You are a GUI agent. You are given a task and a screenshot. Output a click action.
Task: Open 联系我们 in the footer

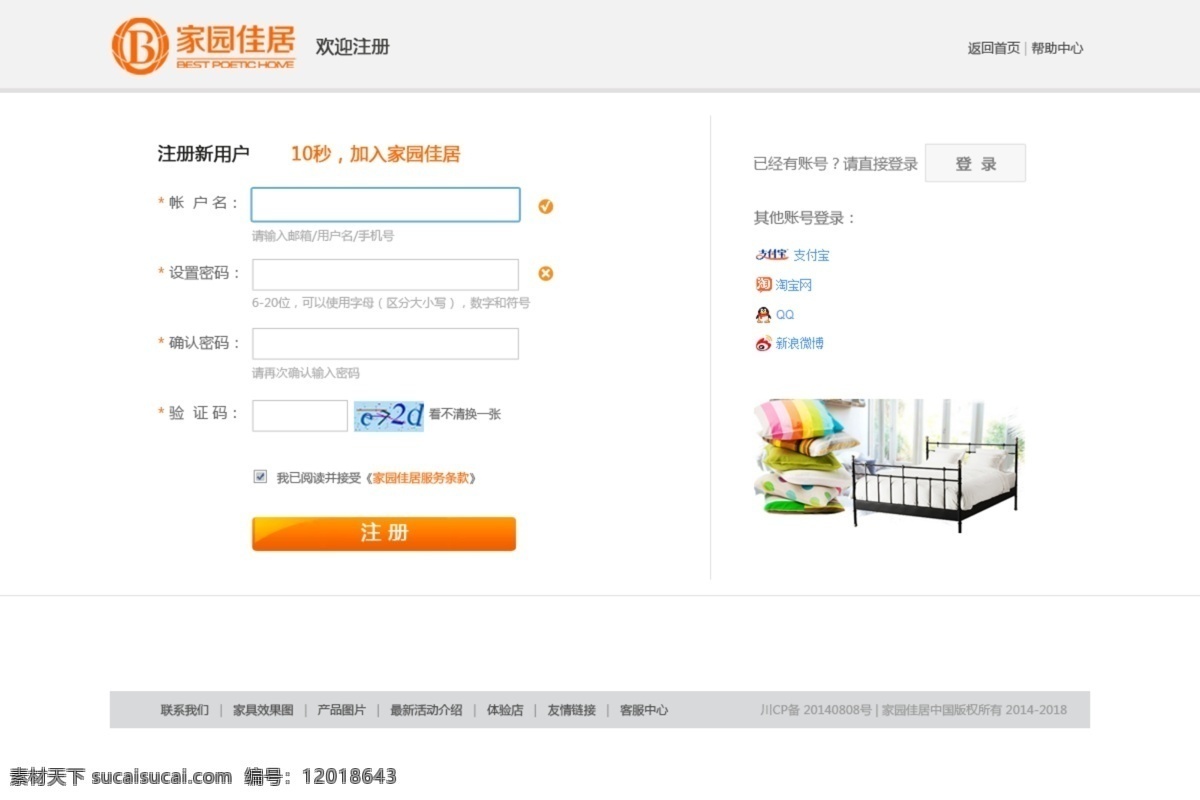click(185, 710)
